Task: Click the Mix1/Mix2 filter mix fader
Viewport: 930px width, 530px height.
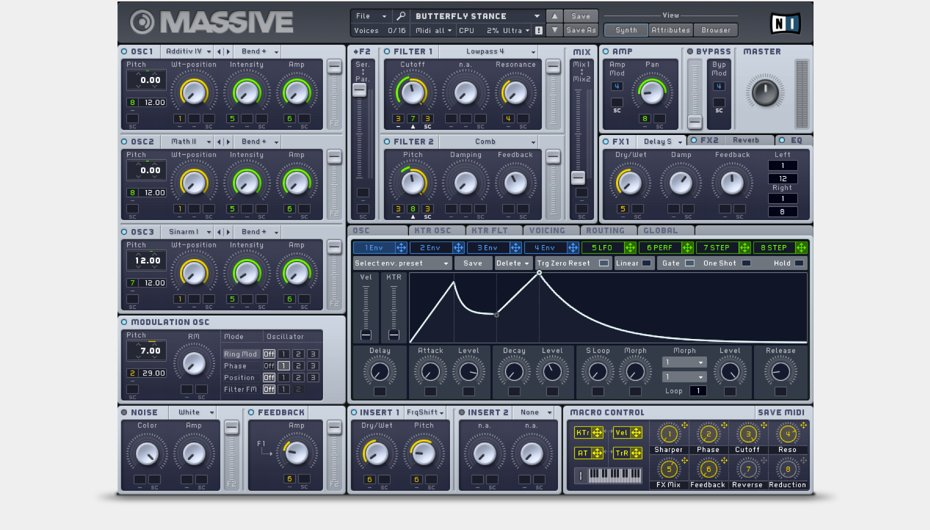Action: click(x=578, y=177)
